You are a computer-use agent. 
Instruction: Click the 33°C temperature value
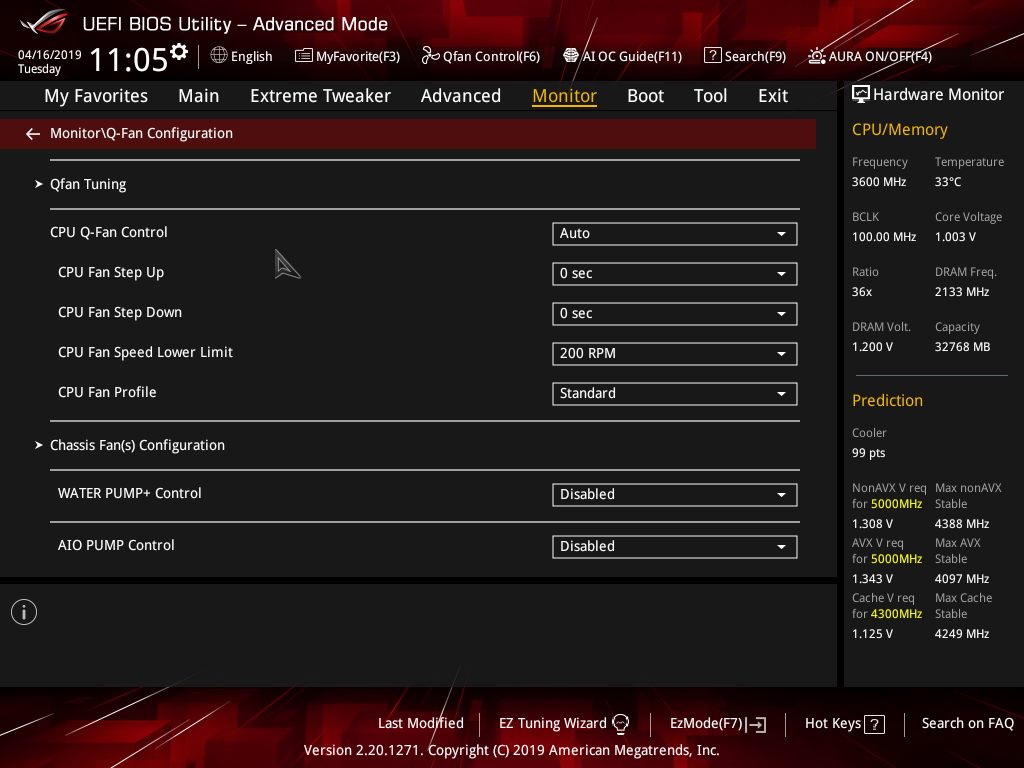click(948, 182)
